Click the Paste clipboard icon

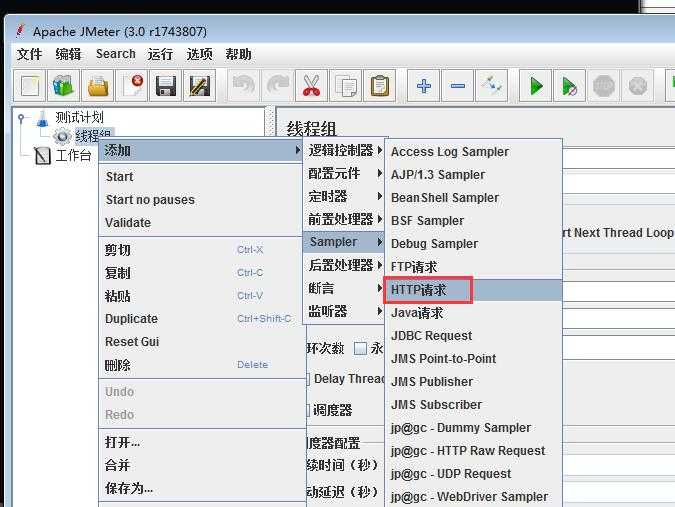[x=380, y=85]
